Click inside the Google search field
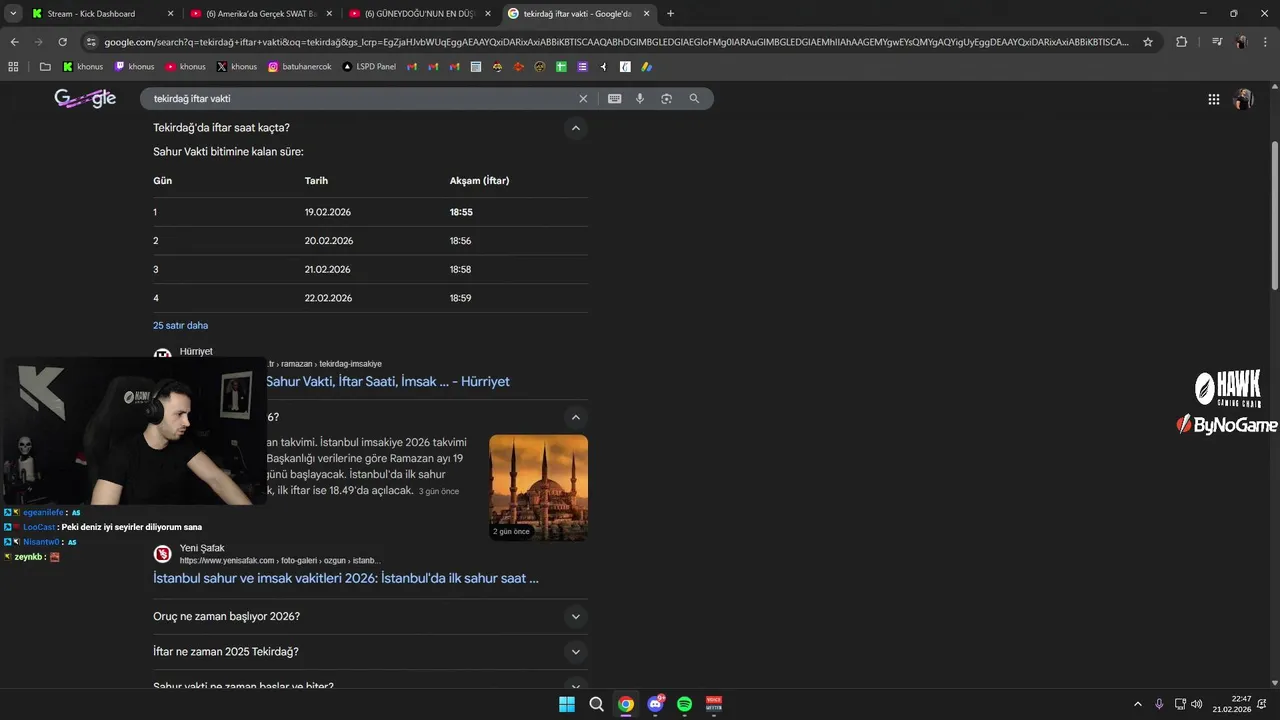The image size is (1280, 720). pos(360,99)
